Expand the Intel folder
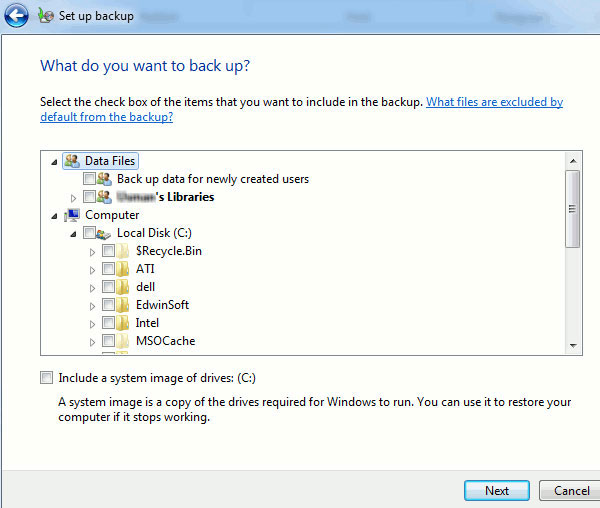 (x=92, y=324)
